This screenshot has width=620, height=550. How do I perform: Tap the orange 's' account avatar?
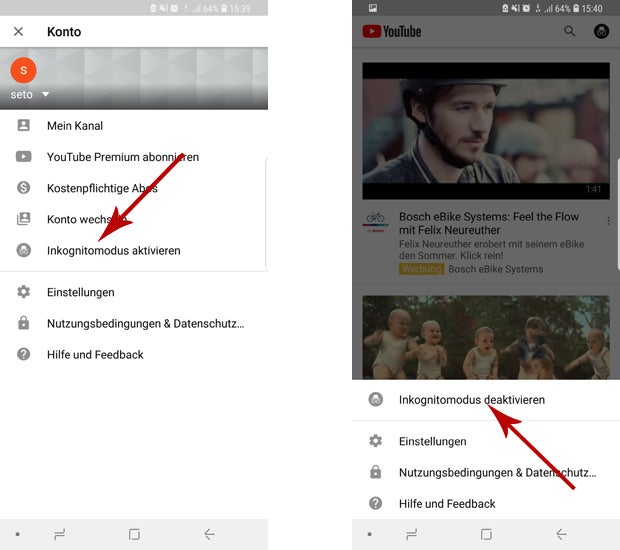point(23,70)
